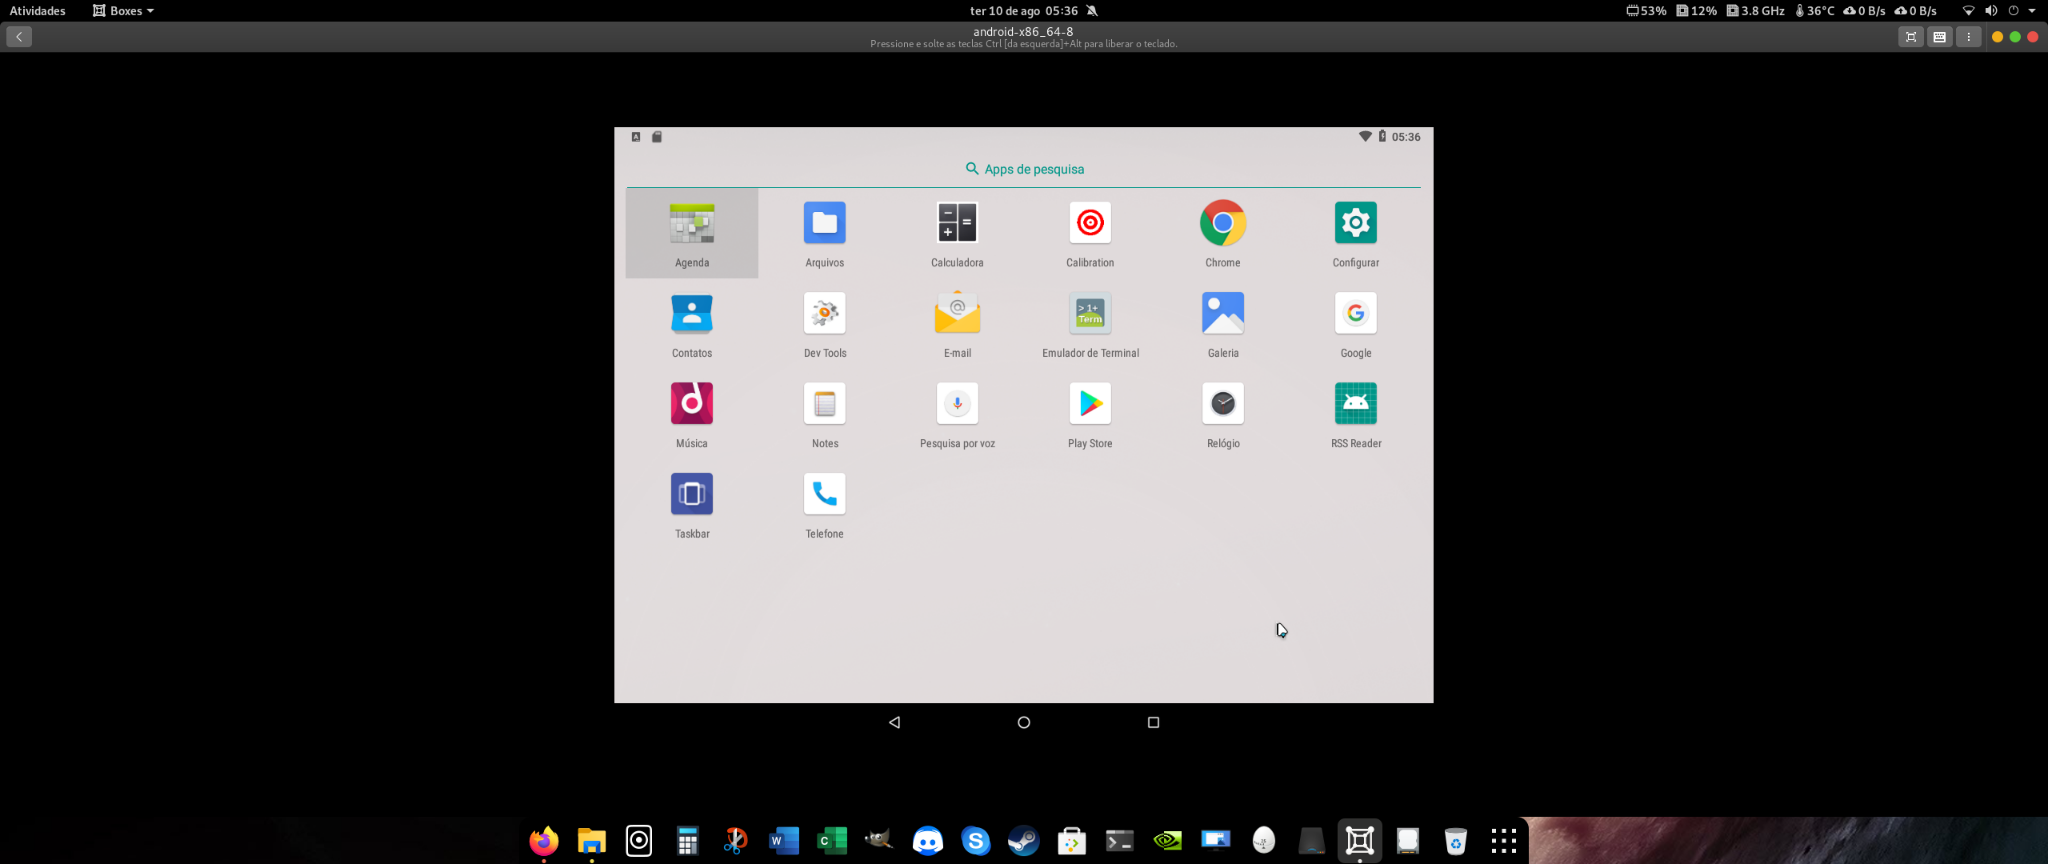Open the Galeria app
The height and width of the screenshot is (864, 2048).
1223,324
